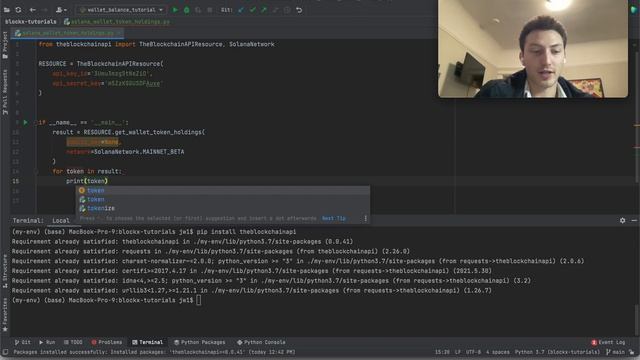The image size is (640, 360).
Task: Click the terminal vertical scrollbar
Action: [636, 320]
